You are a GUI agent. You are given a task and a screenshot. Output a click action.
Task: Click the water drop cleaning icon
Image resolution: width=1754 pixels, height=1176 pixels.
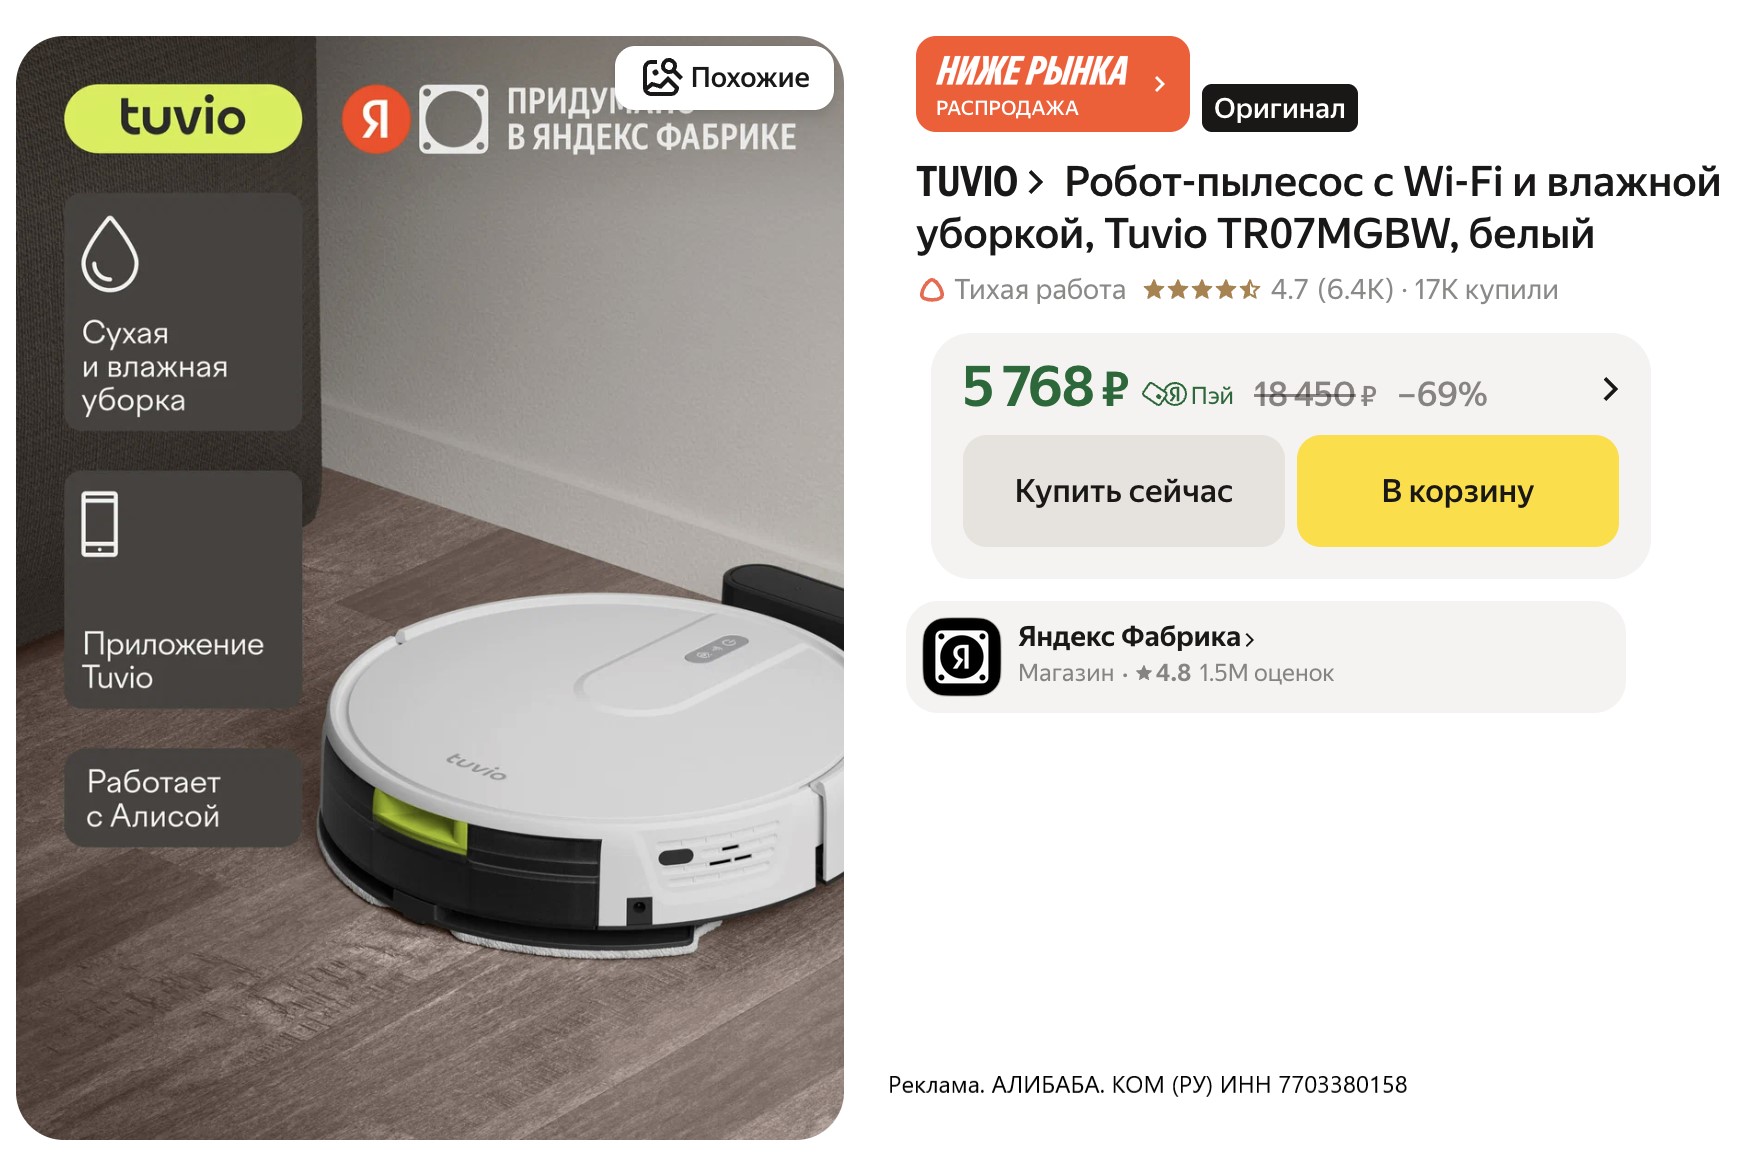click(x=109, y=254)
